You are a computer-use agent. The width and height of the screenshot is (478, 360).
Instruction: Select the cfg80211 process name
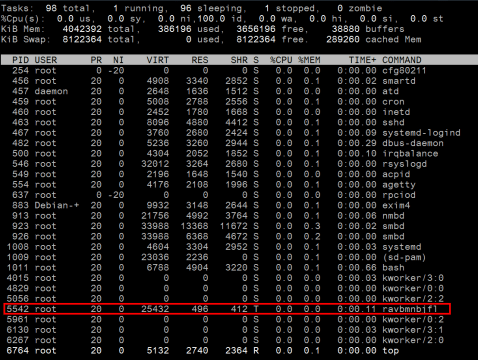point(404,71)
